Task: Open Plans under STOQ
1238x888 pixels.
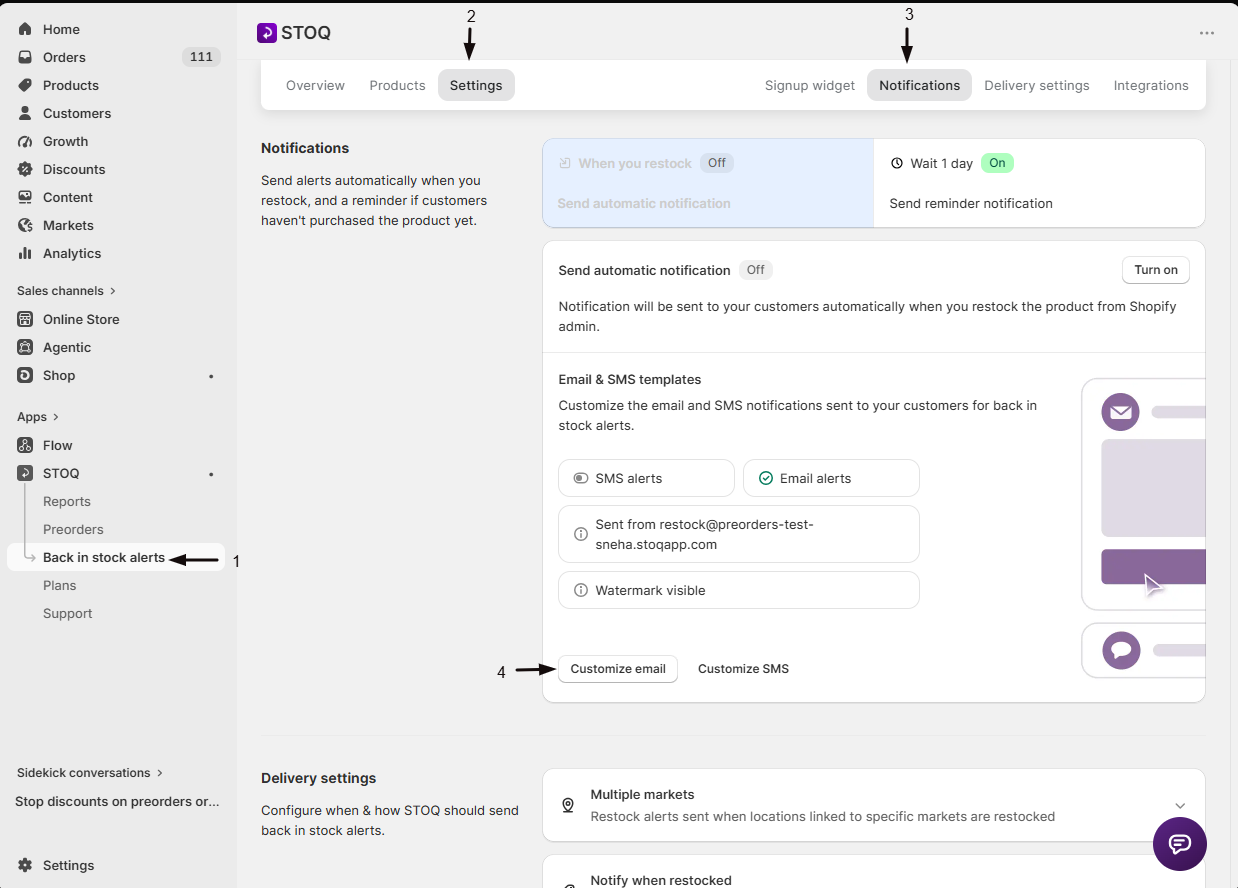Action: (60, 585)
